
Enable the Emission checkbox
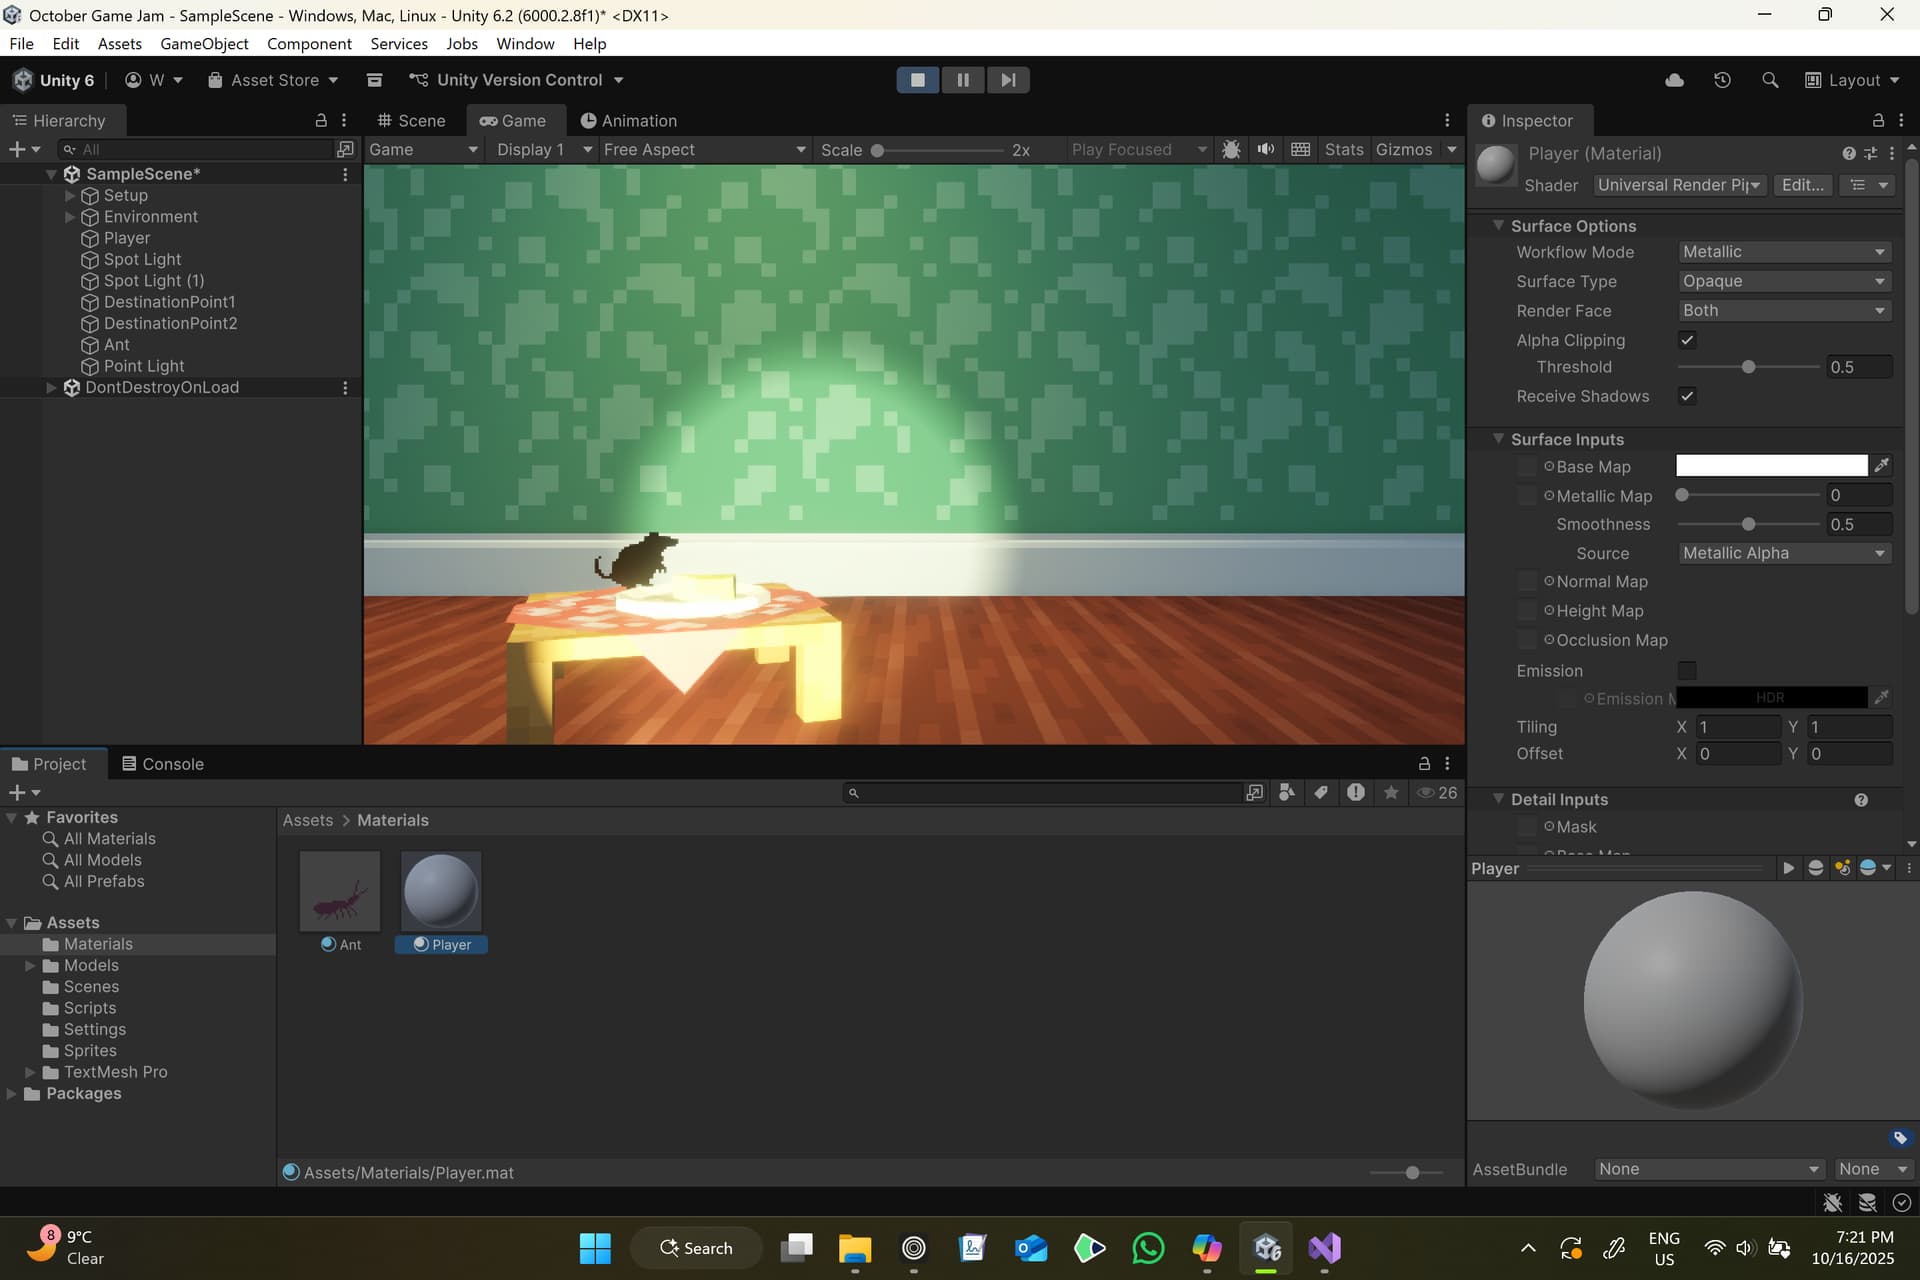point(1687,670)
